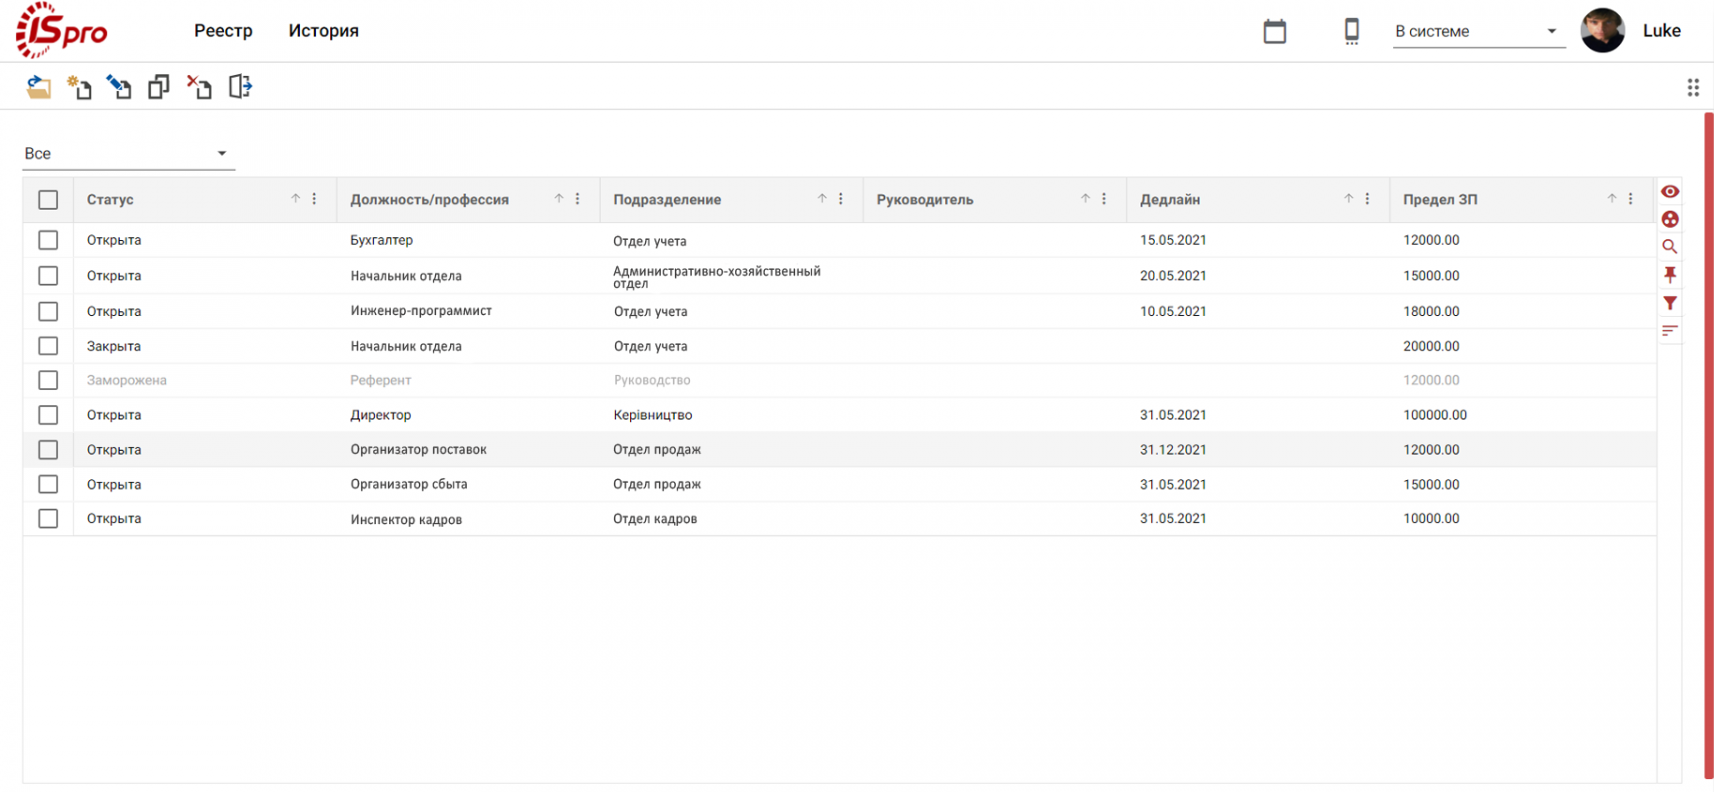
Task: Copy the record with the duplicate icon
Action: coord(159,87)
